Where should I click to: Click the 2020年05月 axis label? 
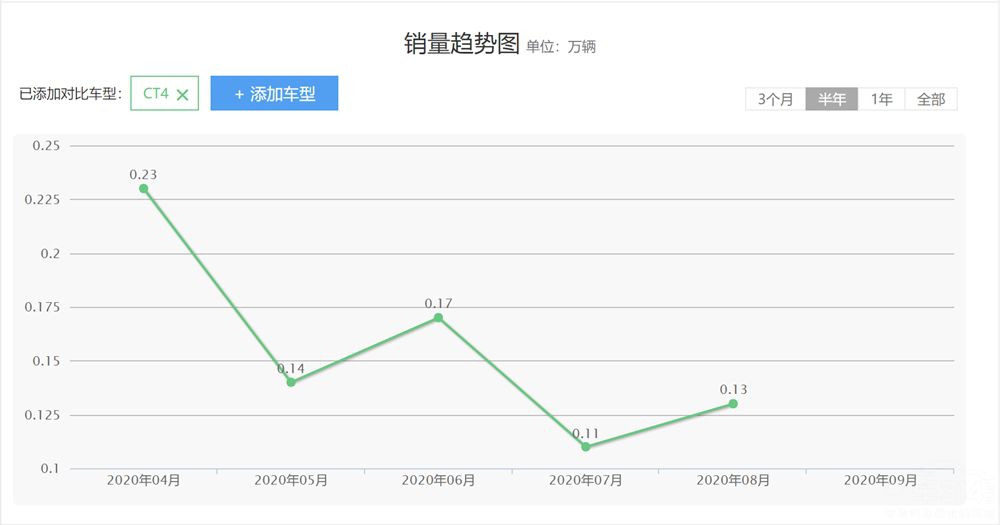point(291,480)
